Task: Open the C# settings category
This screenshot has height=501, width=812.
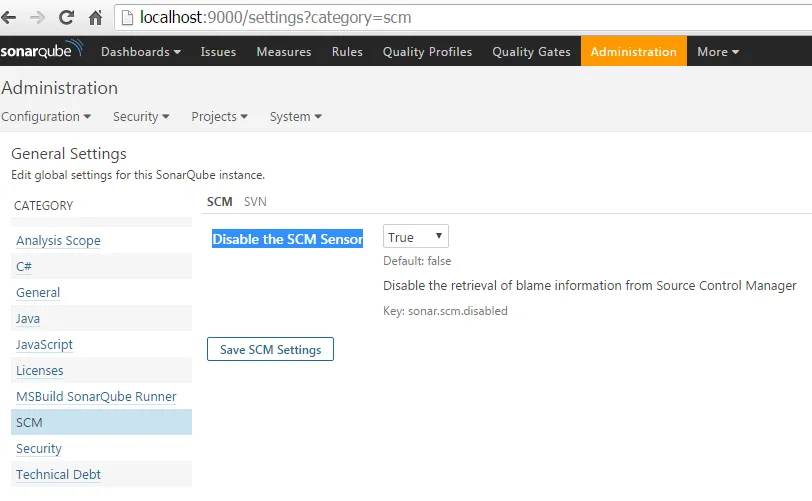Action: point(24,266)
